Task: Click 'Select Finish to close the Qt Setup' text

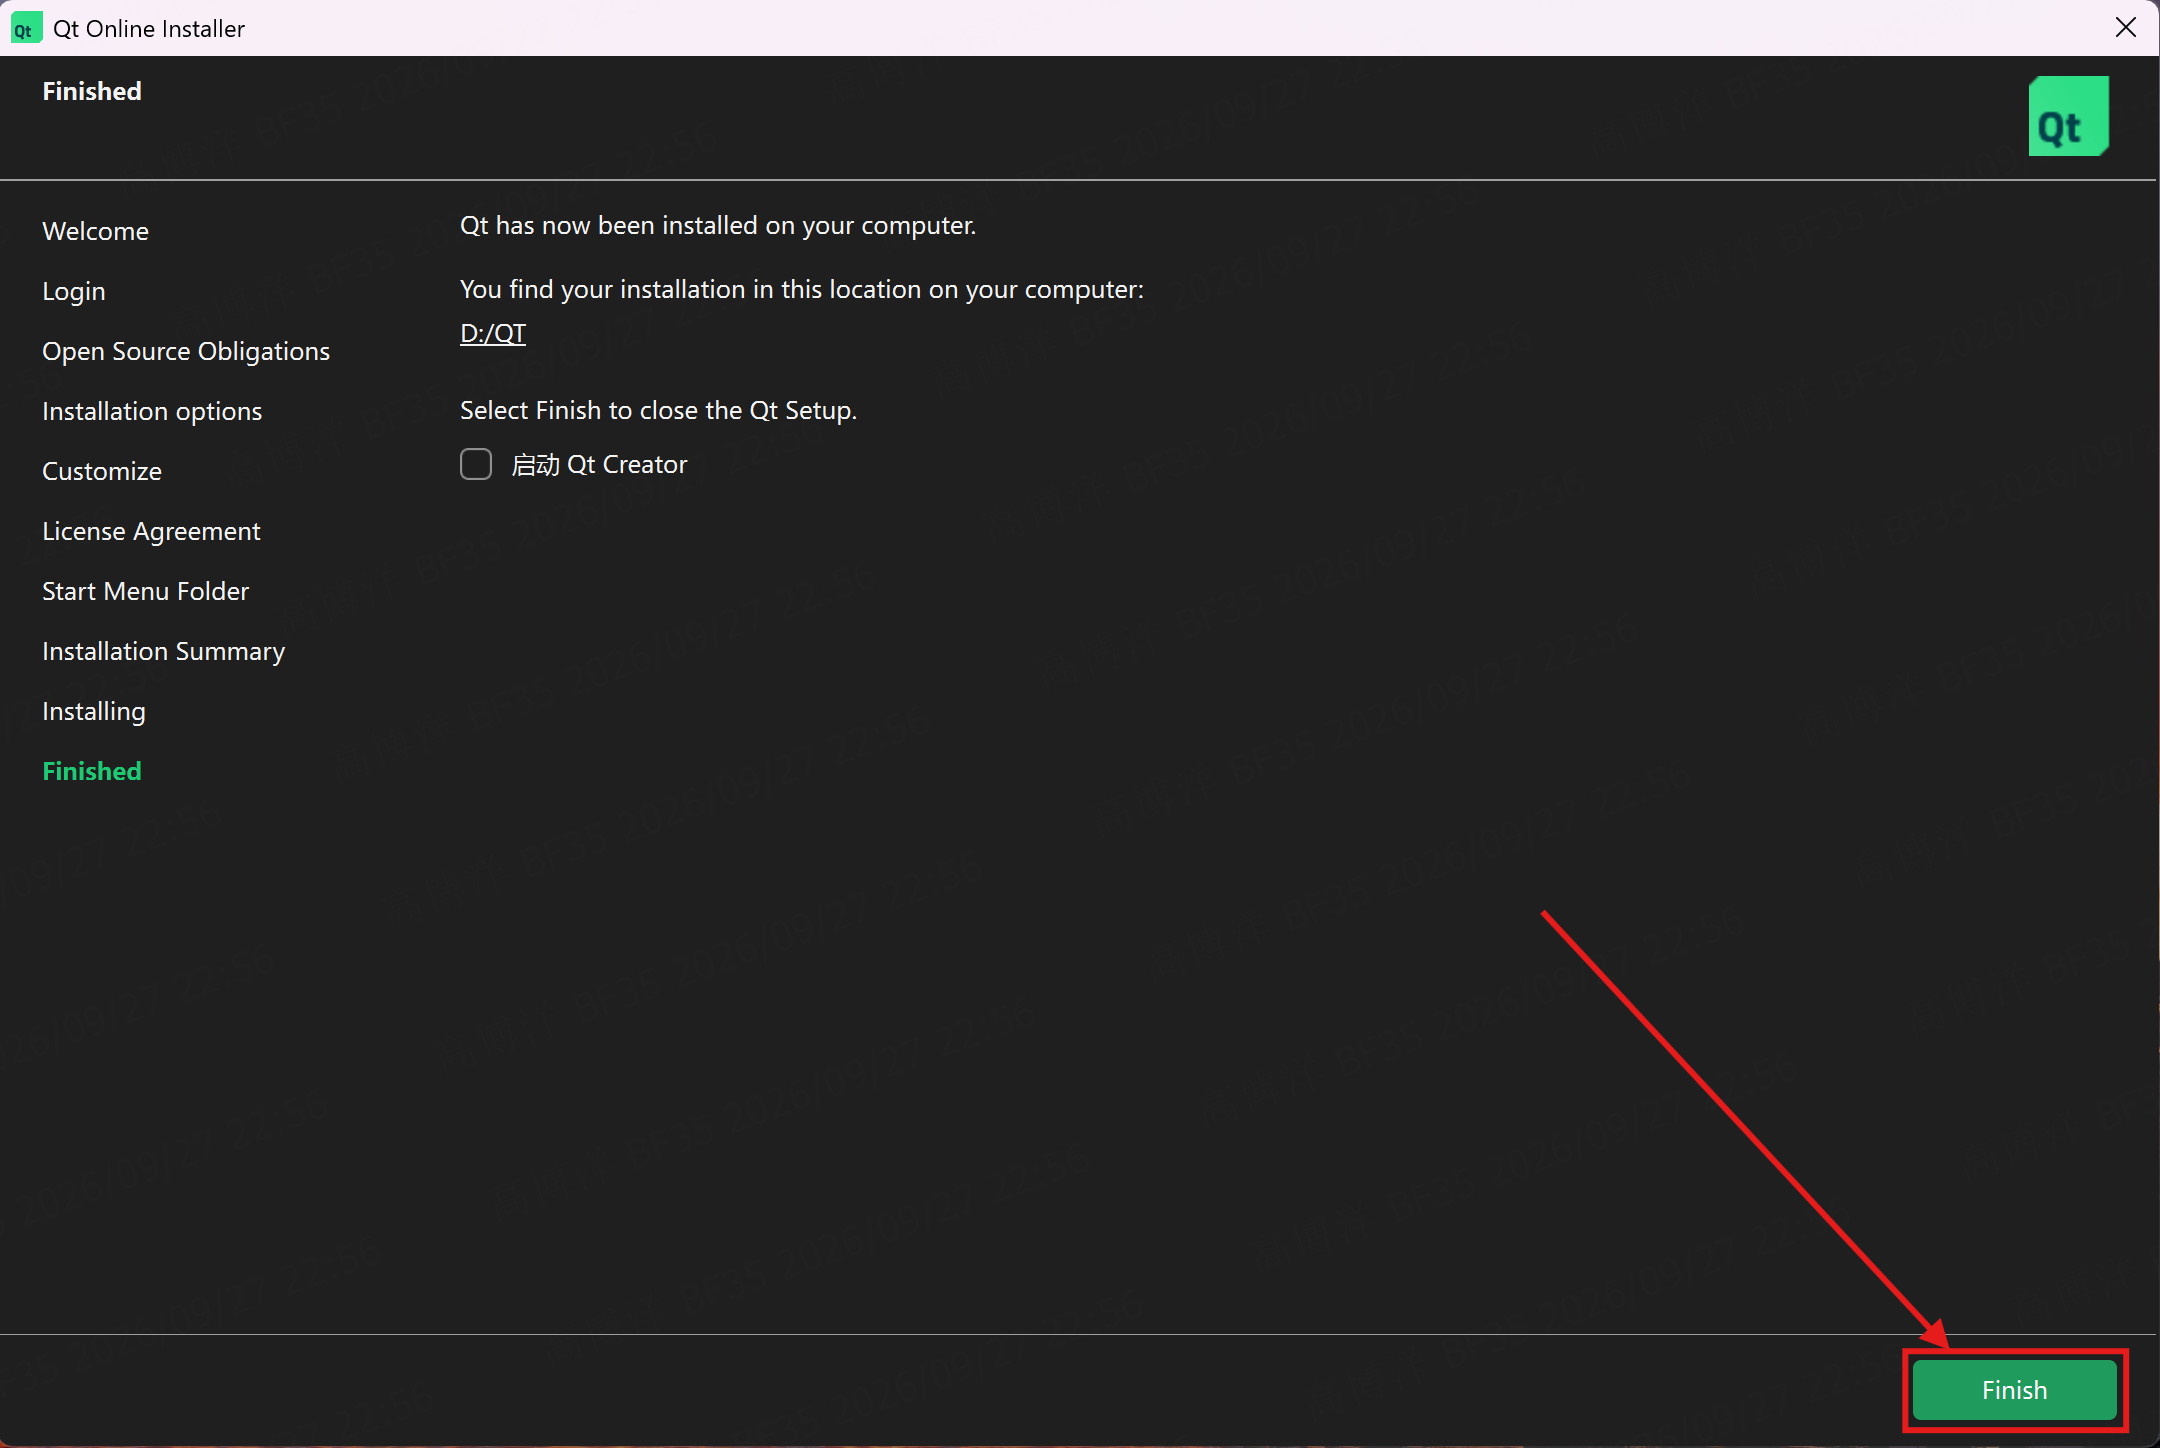Action: (659, 410)
